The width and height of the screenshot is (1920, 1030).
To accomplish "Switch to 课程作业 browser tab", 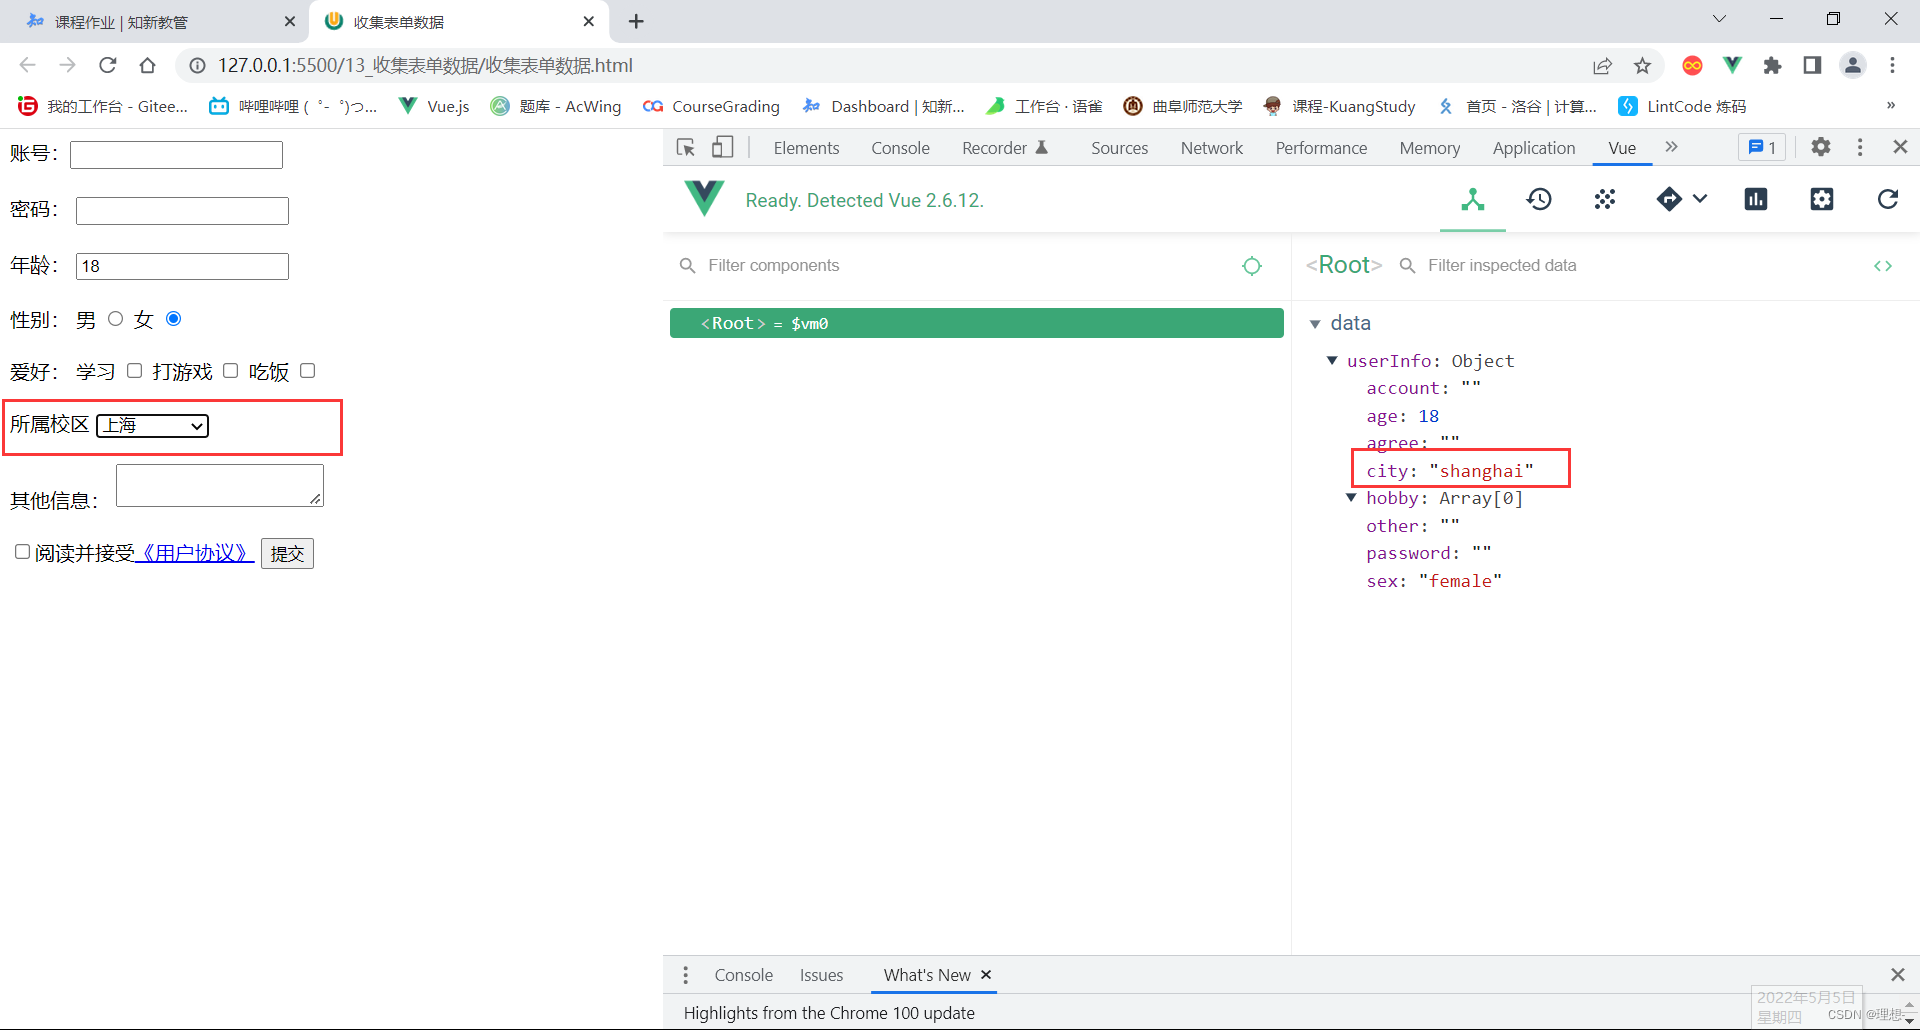I will click(x=155, y=22).
